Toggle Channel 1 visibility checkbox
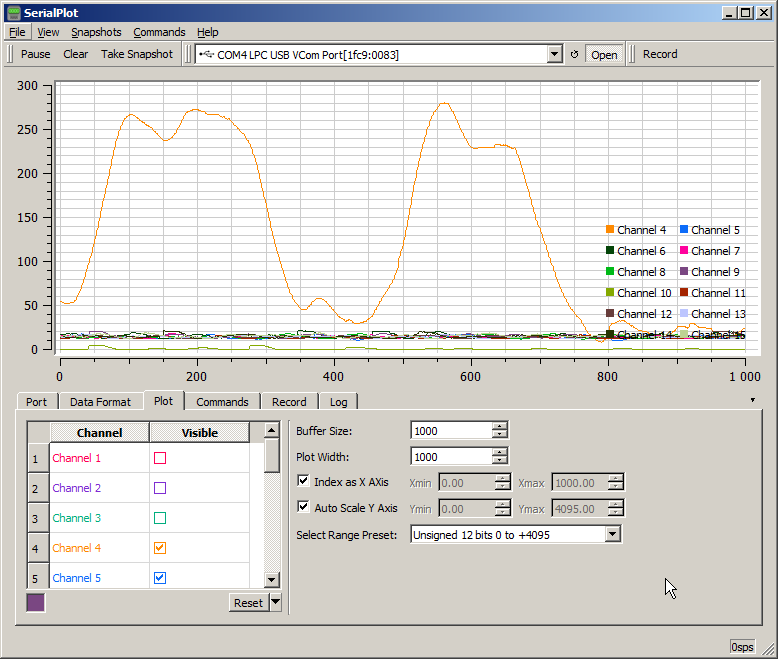The image size is (778, 659). (x=160, y=458)
